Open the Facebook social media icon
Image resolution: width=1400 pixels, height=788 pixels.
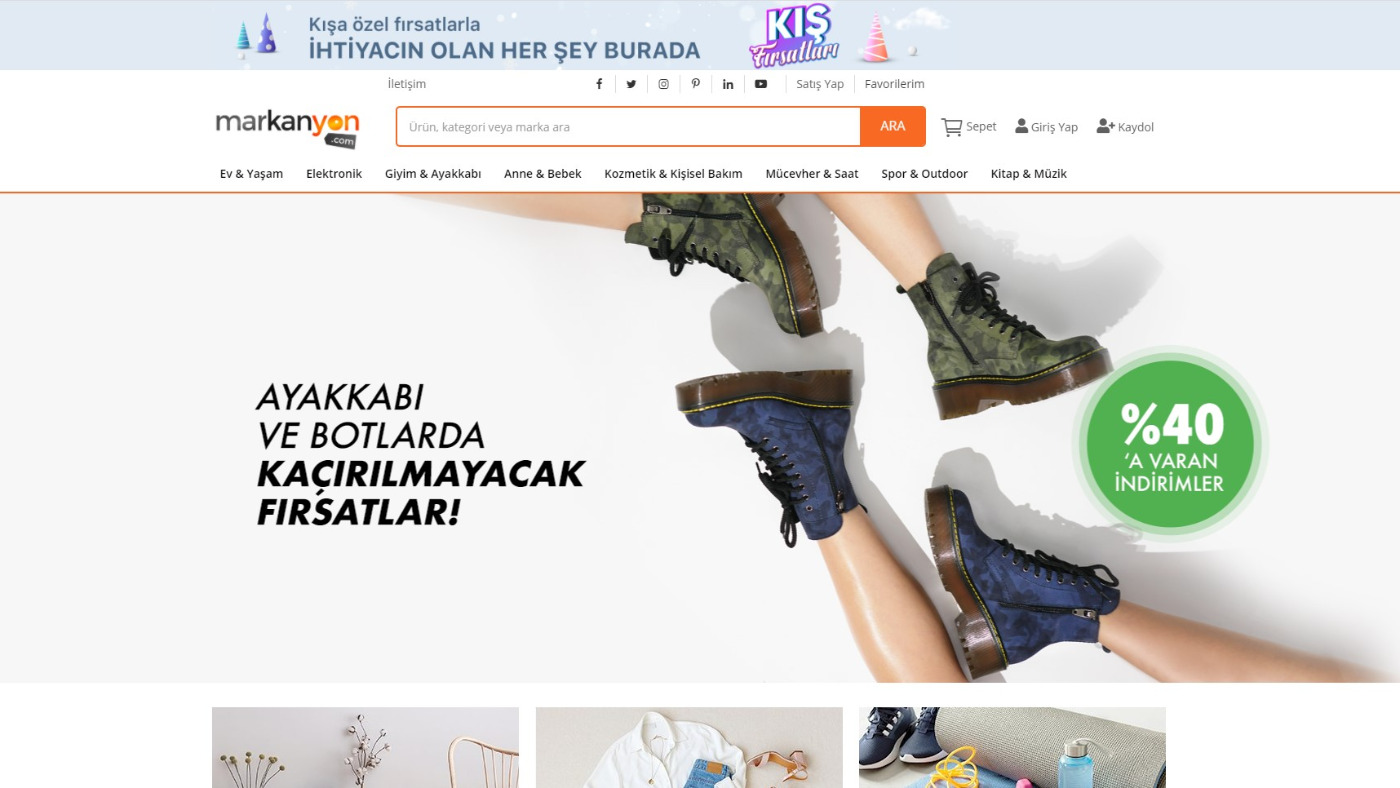point(598,83)
